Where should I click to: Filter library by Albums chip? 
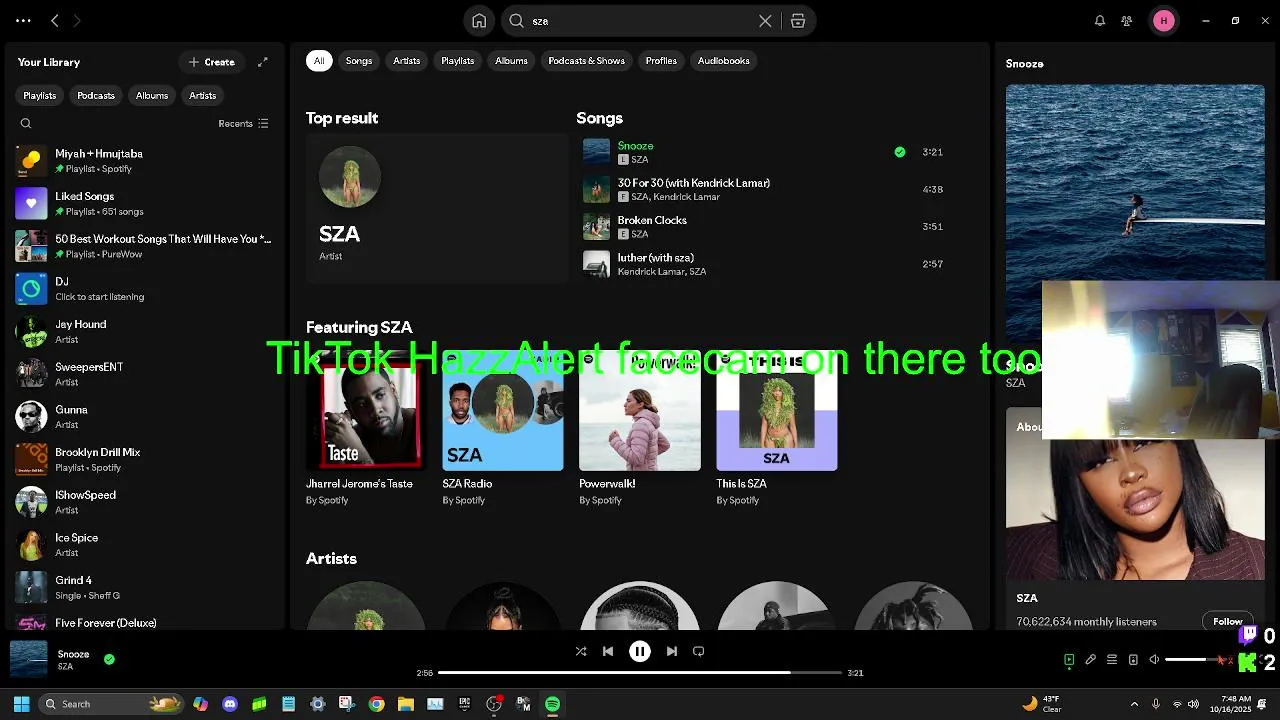[x=152, y=96]
